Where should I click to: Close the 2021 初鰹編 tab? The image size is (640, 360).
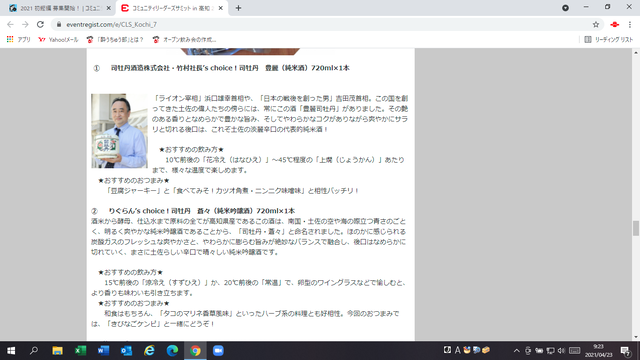click(x=109, y=8)
